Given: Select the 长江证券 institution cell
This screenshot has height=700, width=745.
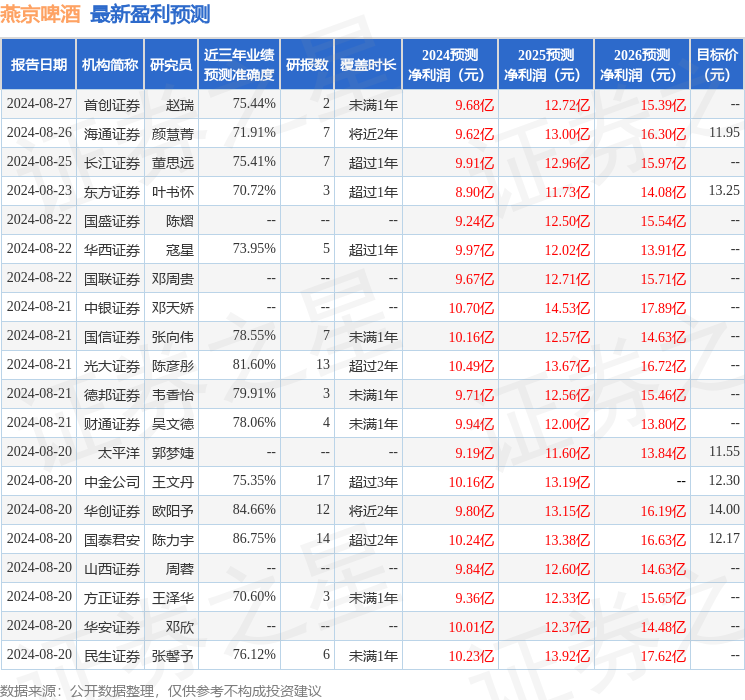Looking at the screenshot, I should (x=112, y=163).
